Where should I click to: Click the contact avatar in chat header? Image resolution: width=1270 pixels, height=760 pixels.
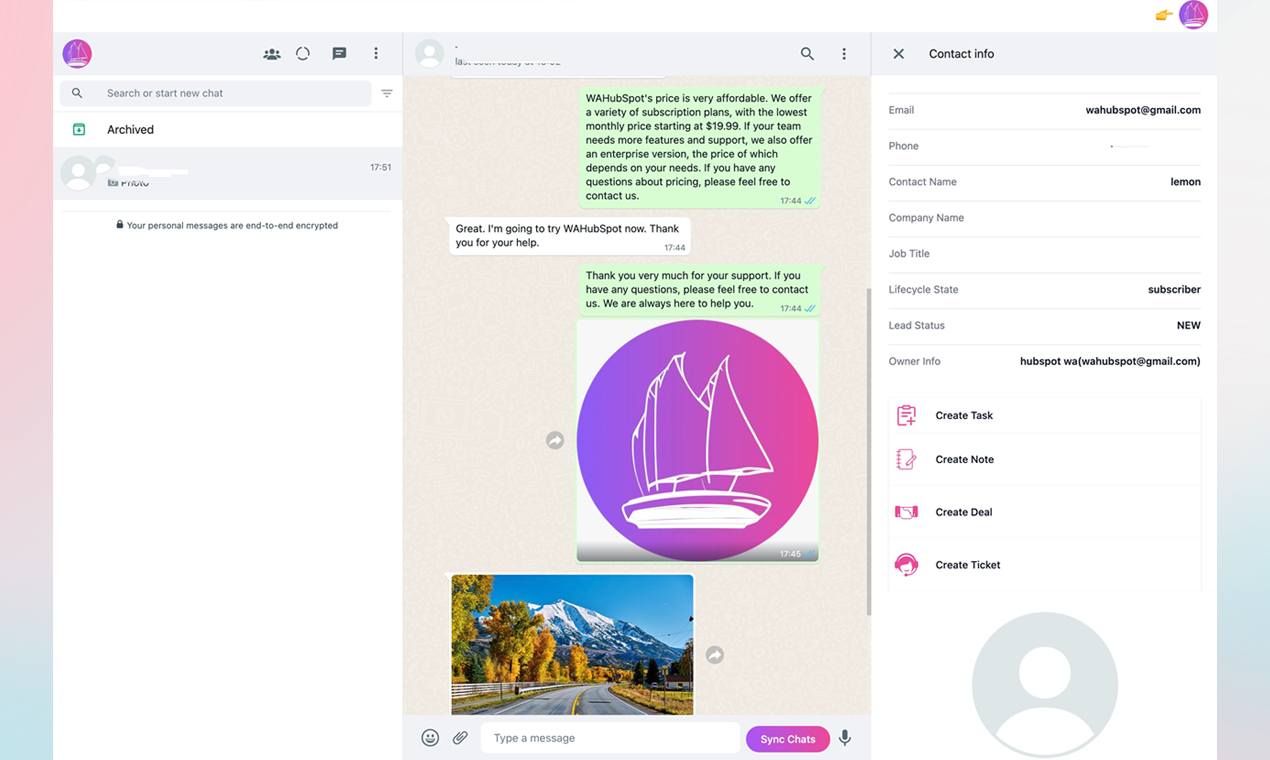pos(429,54)
